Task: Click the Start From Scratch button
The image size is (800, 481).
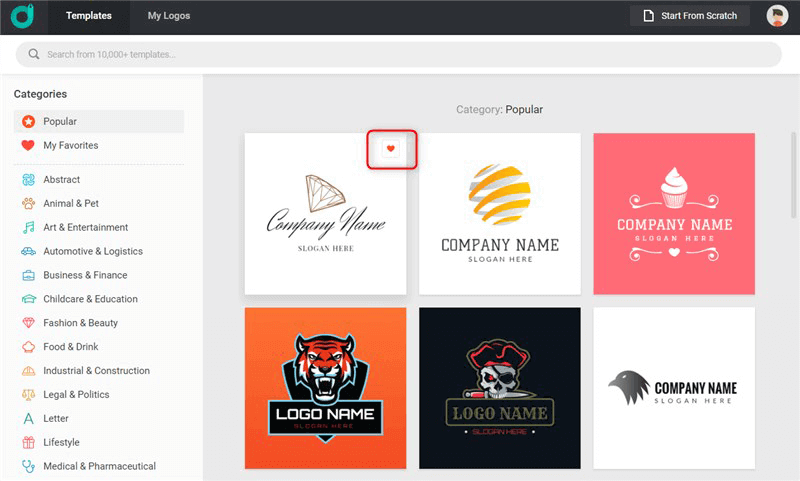Action: (690, 16)
